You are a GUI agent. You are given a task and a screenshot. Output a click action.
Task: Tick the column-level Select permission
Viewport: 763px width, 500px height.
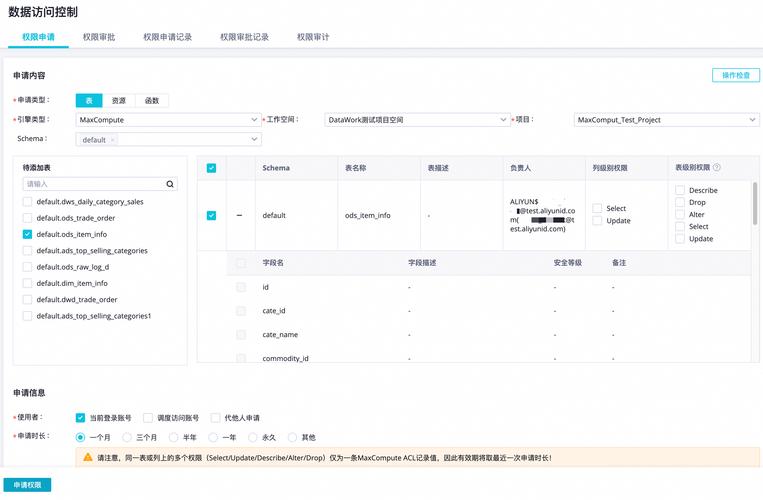click(597, 208)
